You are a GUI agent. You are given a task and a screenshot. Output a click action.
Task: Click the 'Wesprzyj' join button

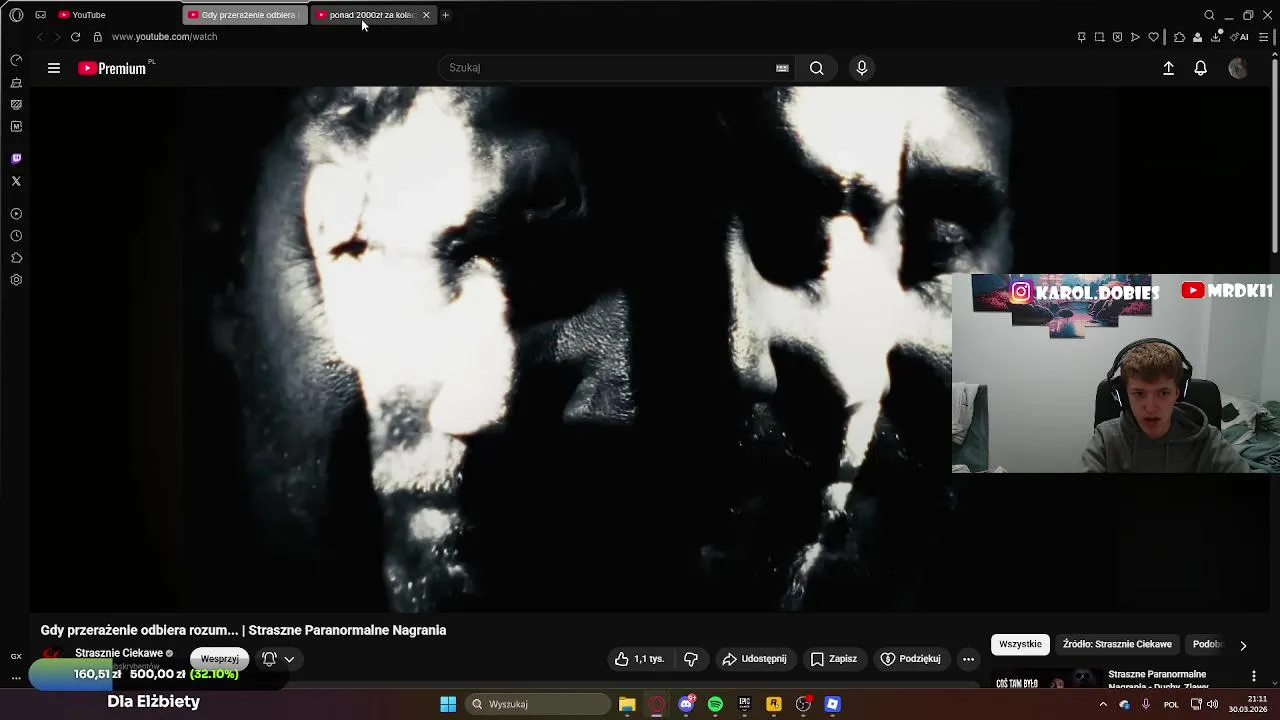coord(220,659)
